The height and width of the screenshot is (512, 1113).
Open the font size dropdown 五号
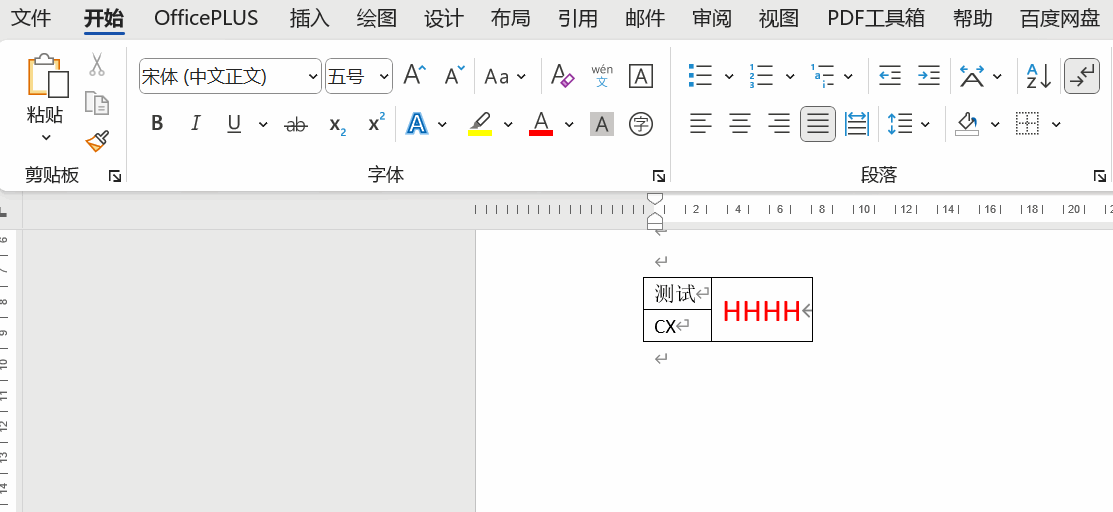[x=384, y=76]
